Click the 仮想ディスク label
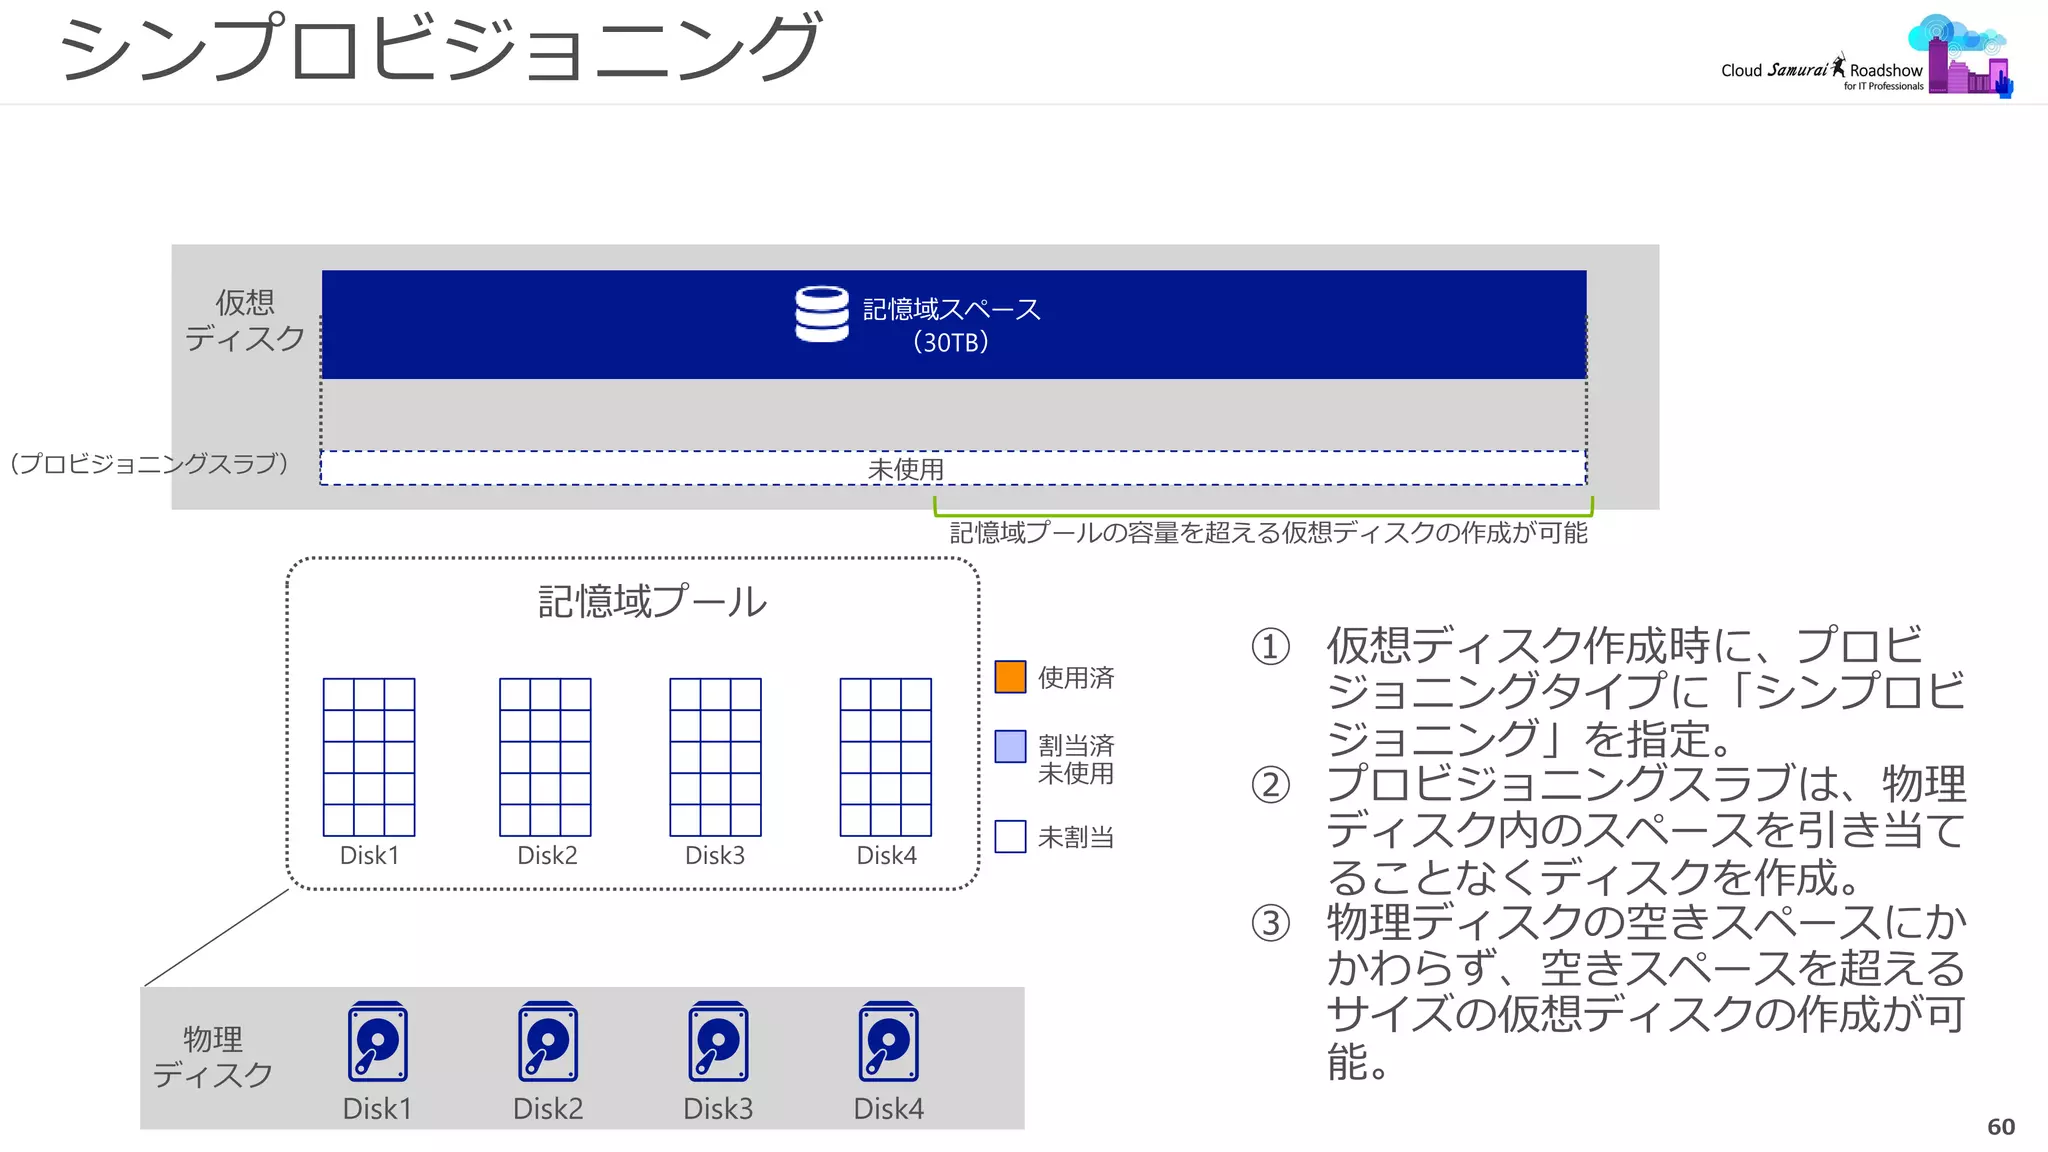Image resolution: width=2048 pixels, height=1152 pixels. 245,320
